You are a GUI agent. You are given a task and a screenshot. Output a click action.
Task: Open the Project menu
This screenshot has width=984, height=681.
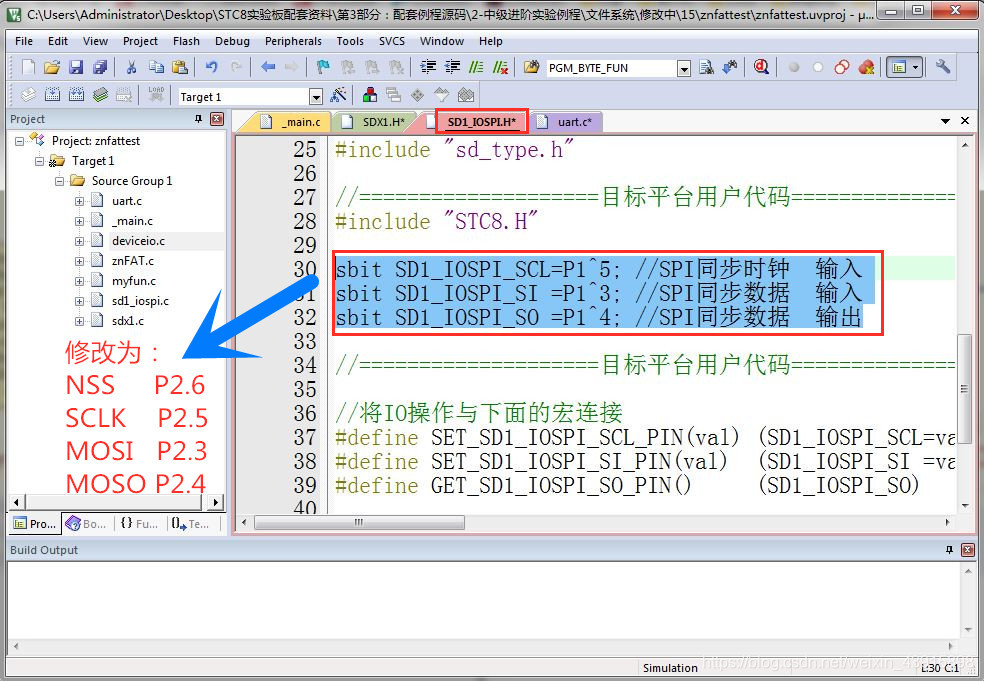[x=140, y=41]
